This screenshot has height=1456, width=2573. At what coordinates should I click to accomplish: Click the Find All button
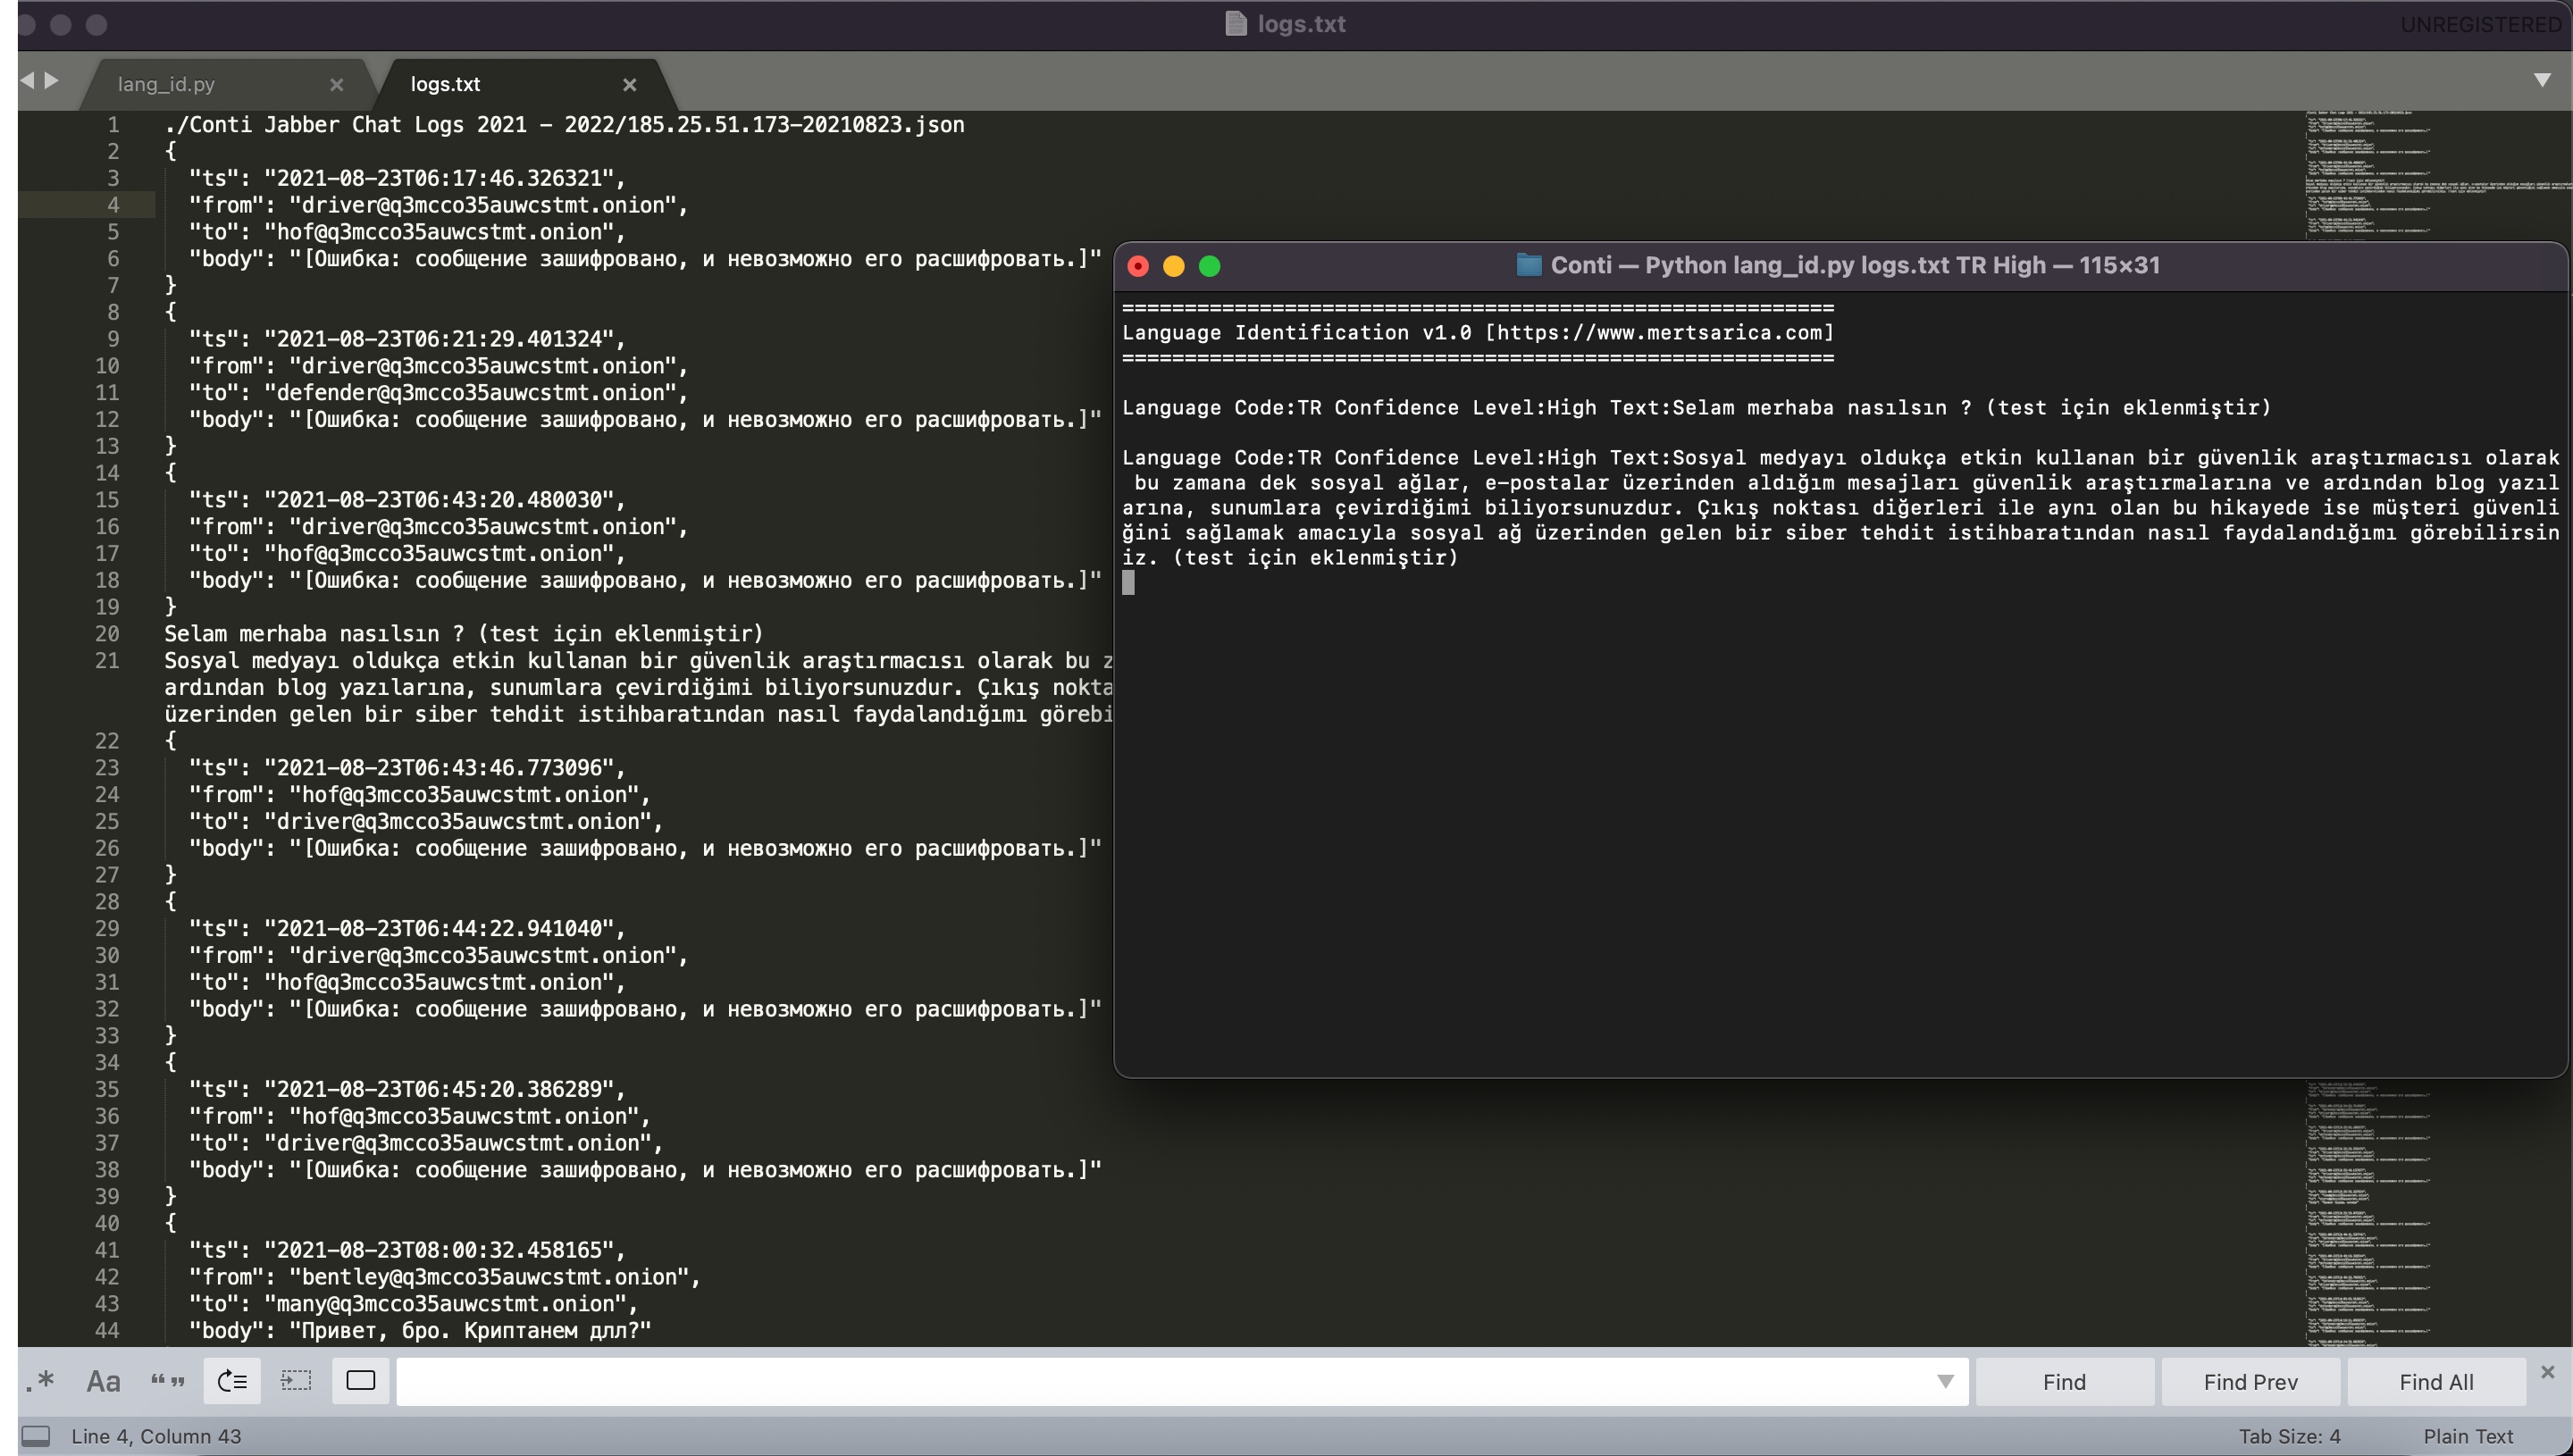pos(2435,1381)
